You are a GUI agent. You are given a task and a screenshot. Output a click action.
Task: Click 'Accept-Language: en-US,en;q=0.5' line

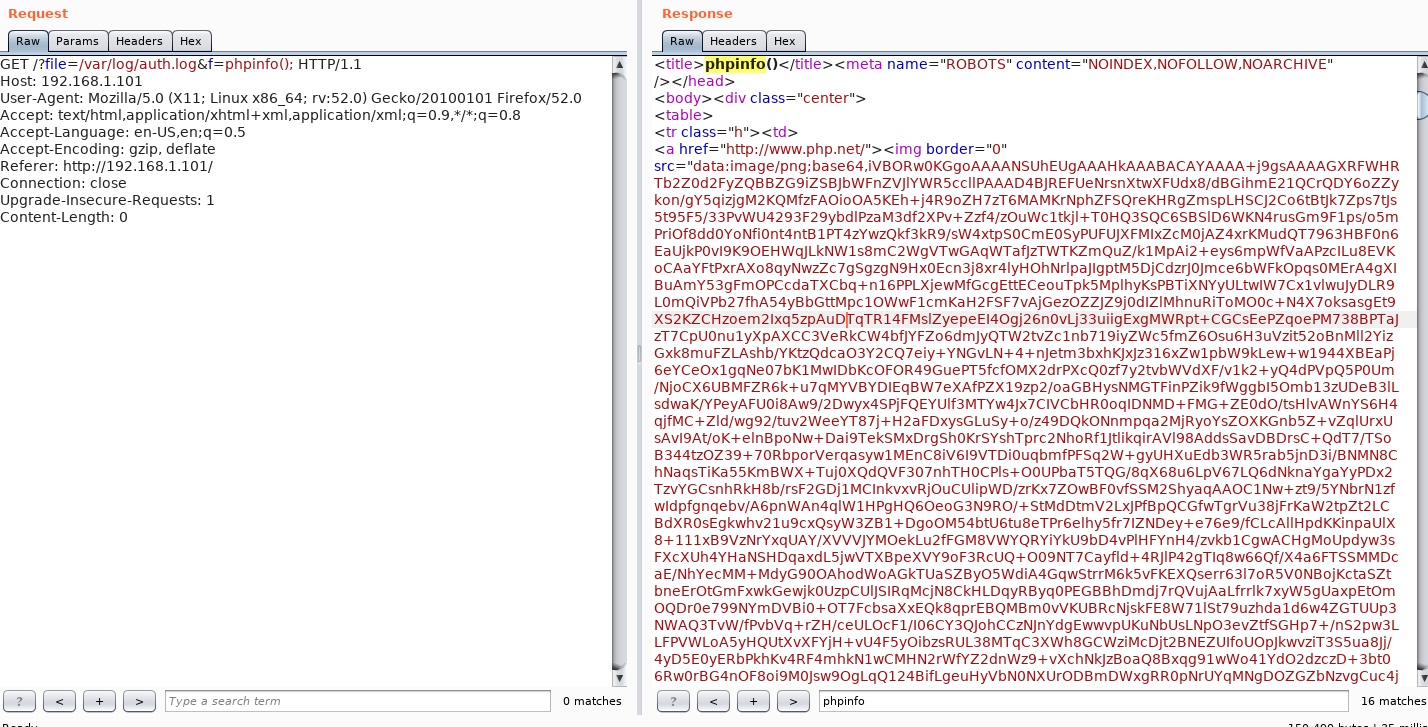(122, 132)
